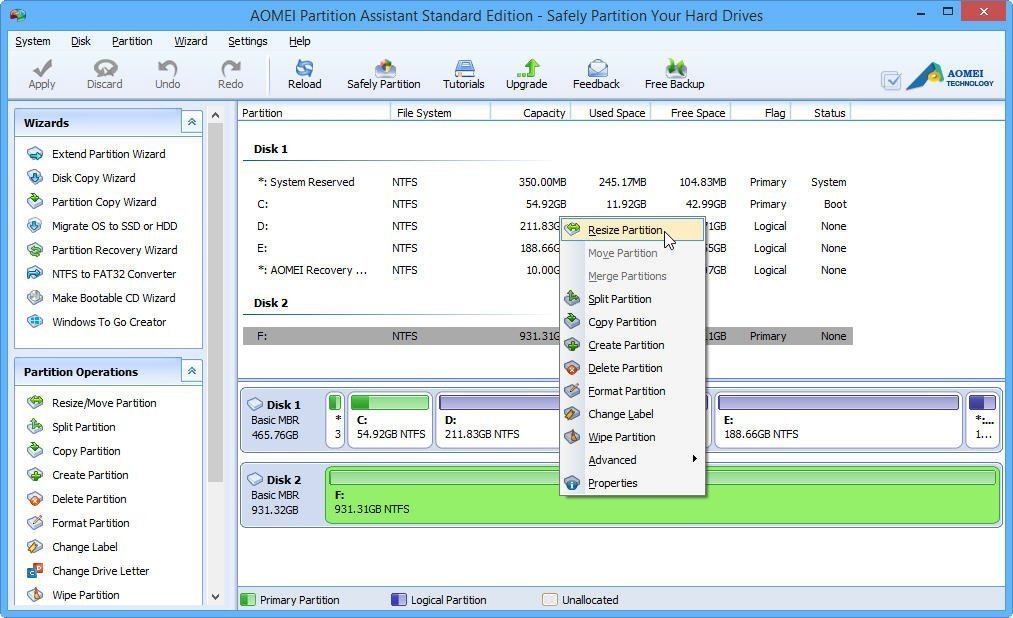Expand the Advanced submenu
This screenshot has width=1013, height=618.
click(612, 460)
